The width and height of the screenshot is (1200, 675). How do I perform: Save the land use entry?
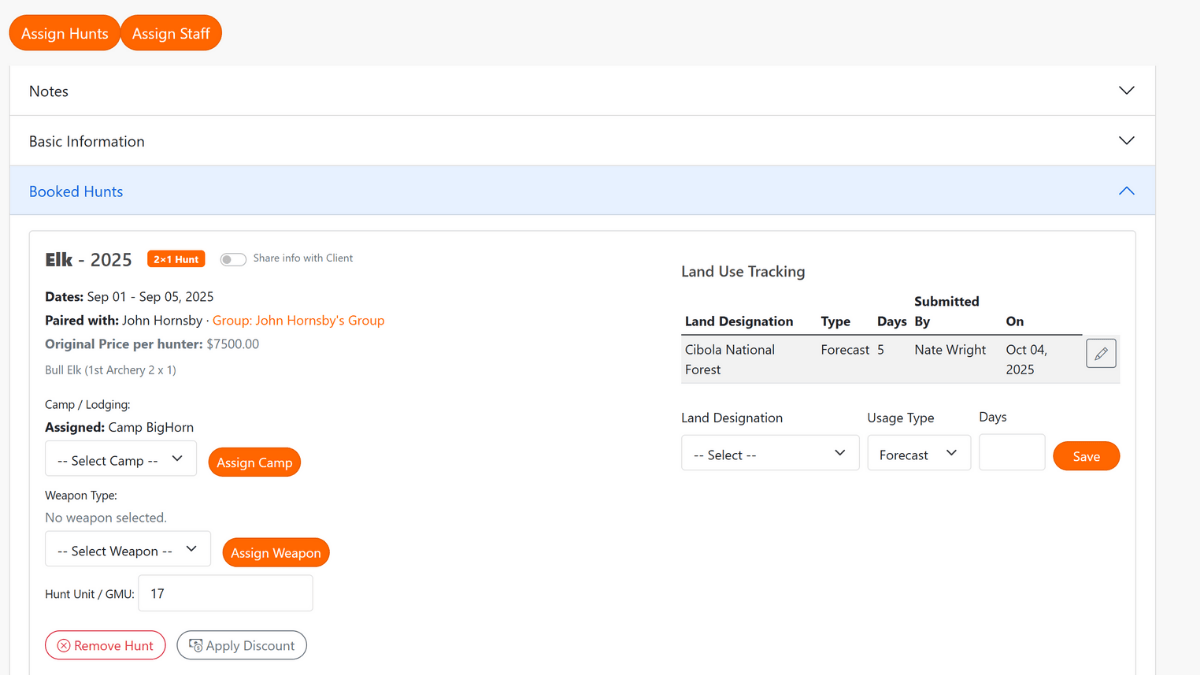1086,456
